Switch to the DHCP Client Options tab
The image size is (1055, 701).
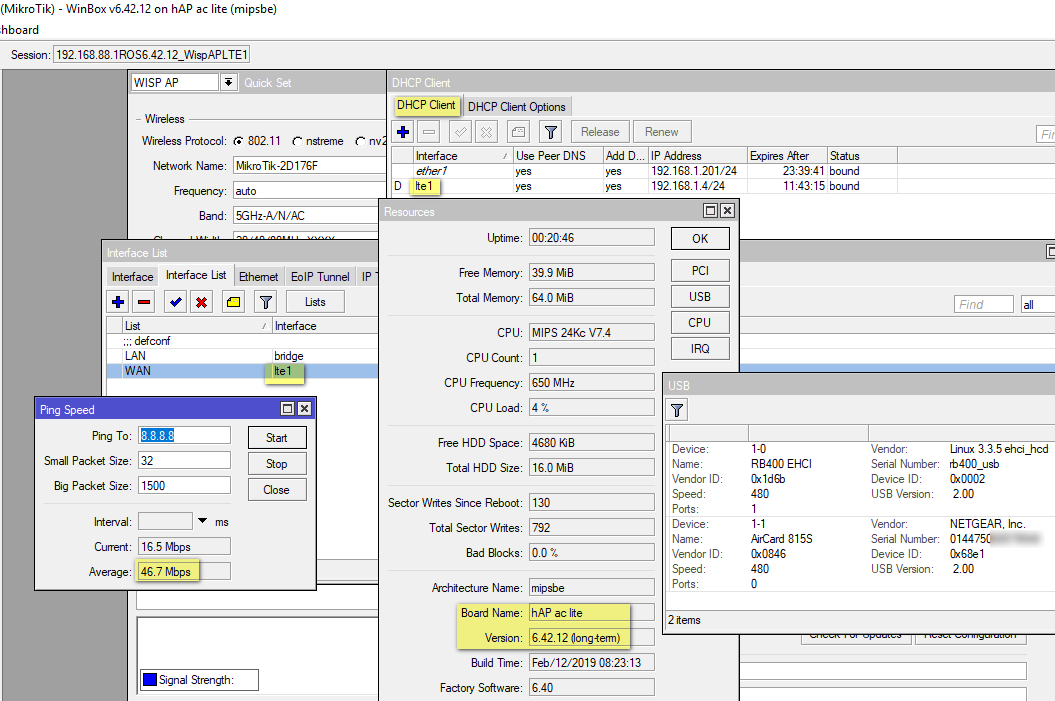click(516, 107)
